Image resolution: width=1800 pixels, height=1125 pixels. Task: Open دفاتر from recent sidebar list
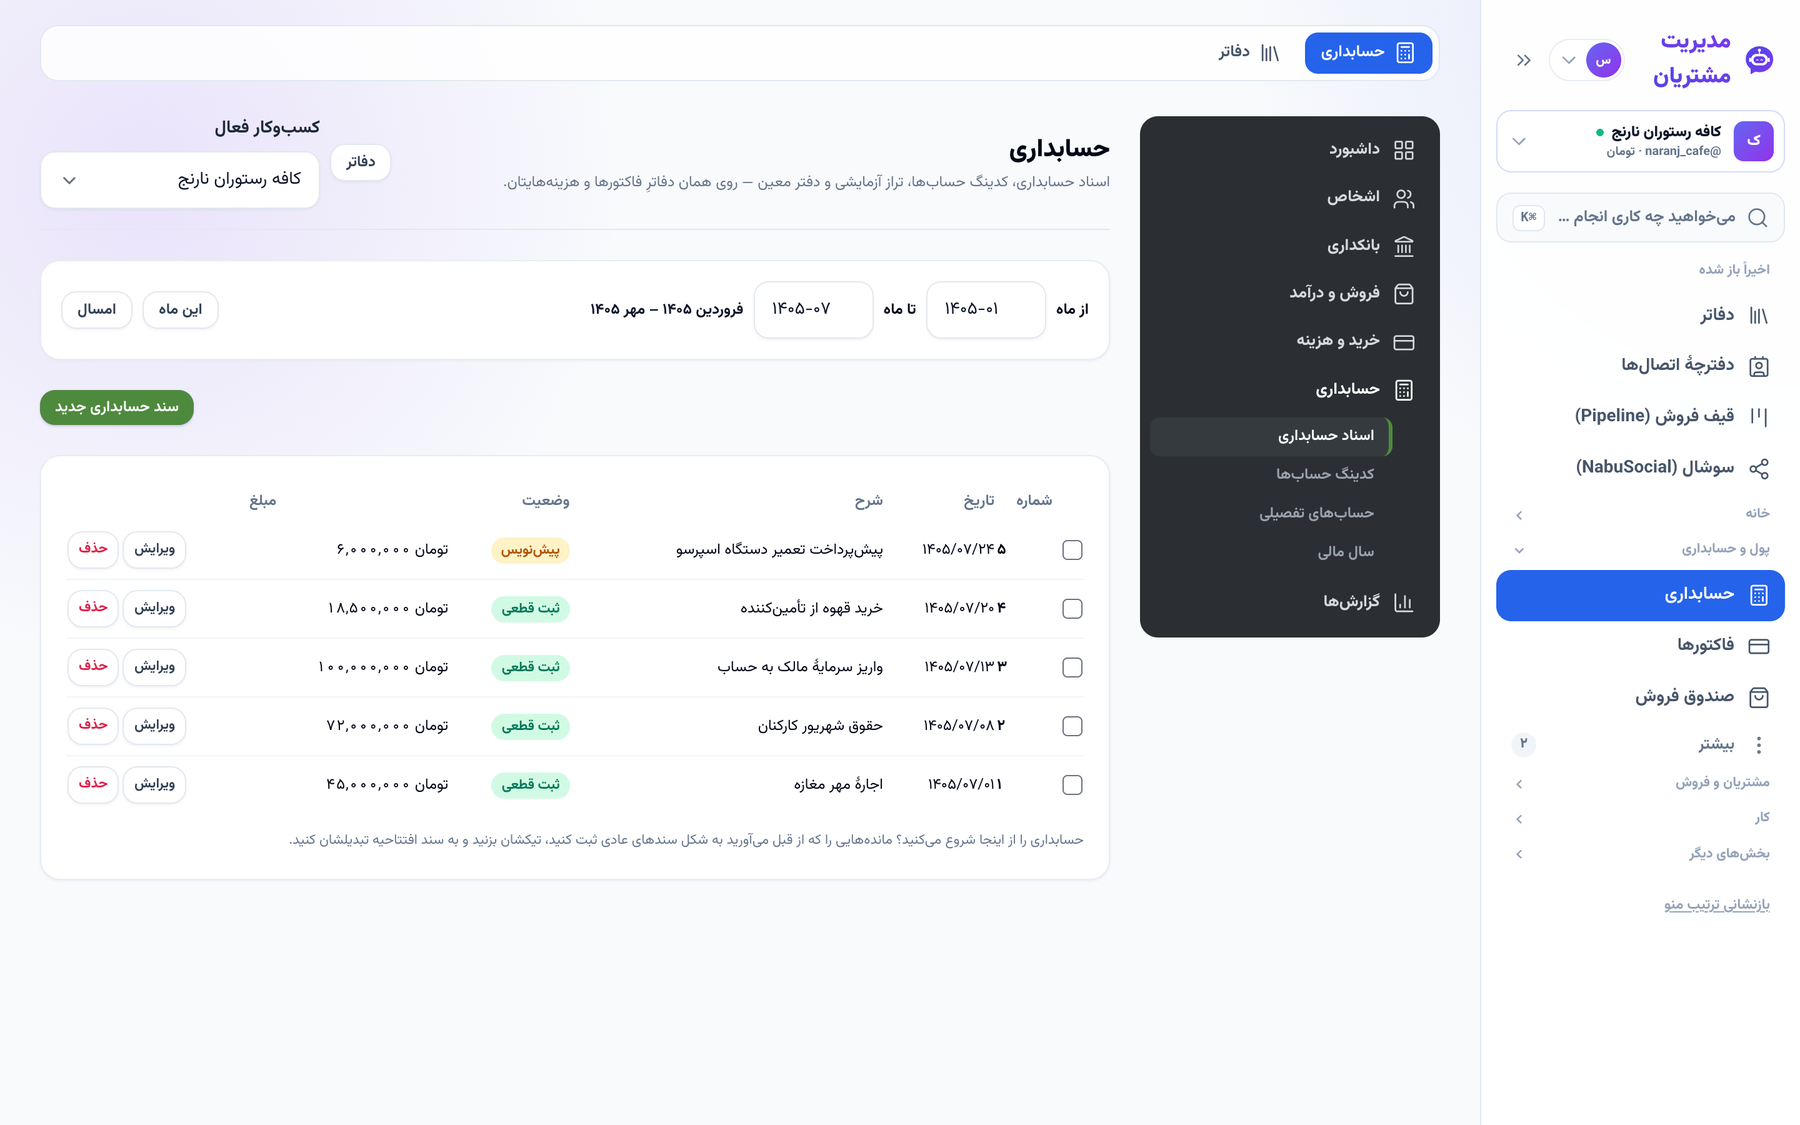point(1640,315)
